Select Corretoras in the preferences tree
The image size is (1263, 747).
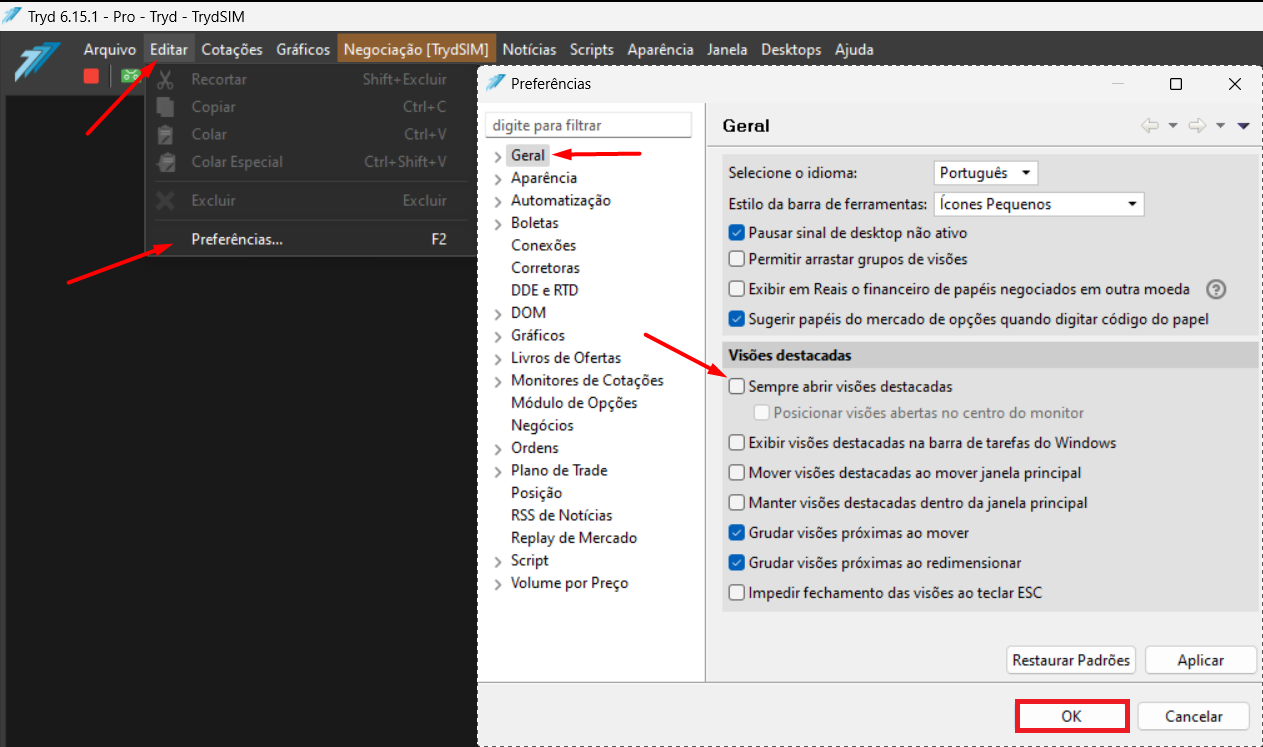[545, 268]
